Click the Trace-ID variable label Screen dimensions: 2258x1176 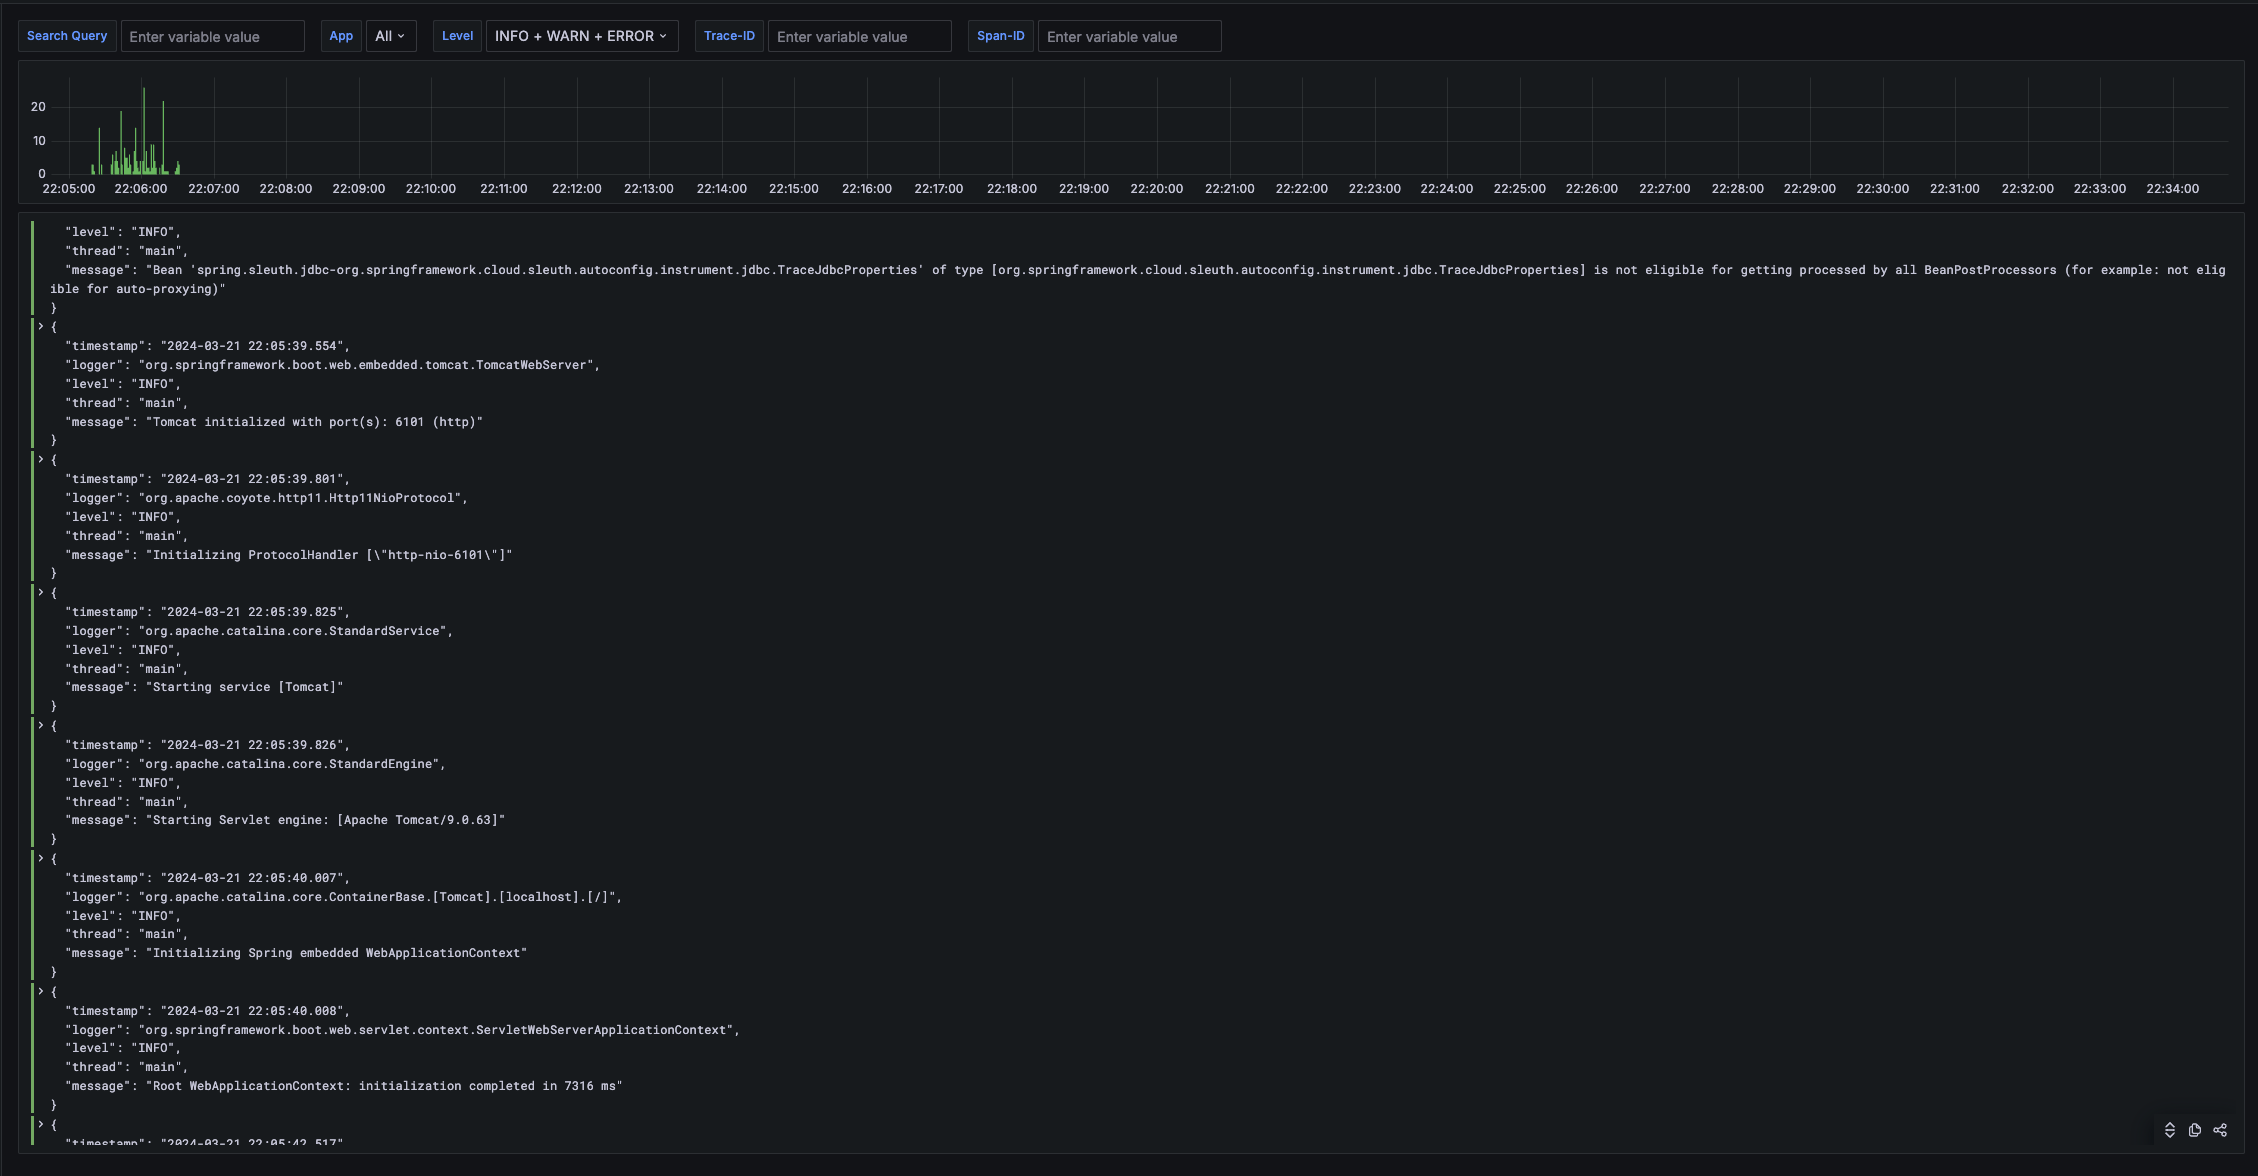point(729,36)
